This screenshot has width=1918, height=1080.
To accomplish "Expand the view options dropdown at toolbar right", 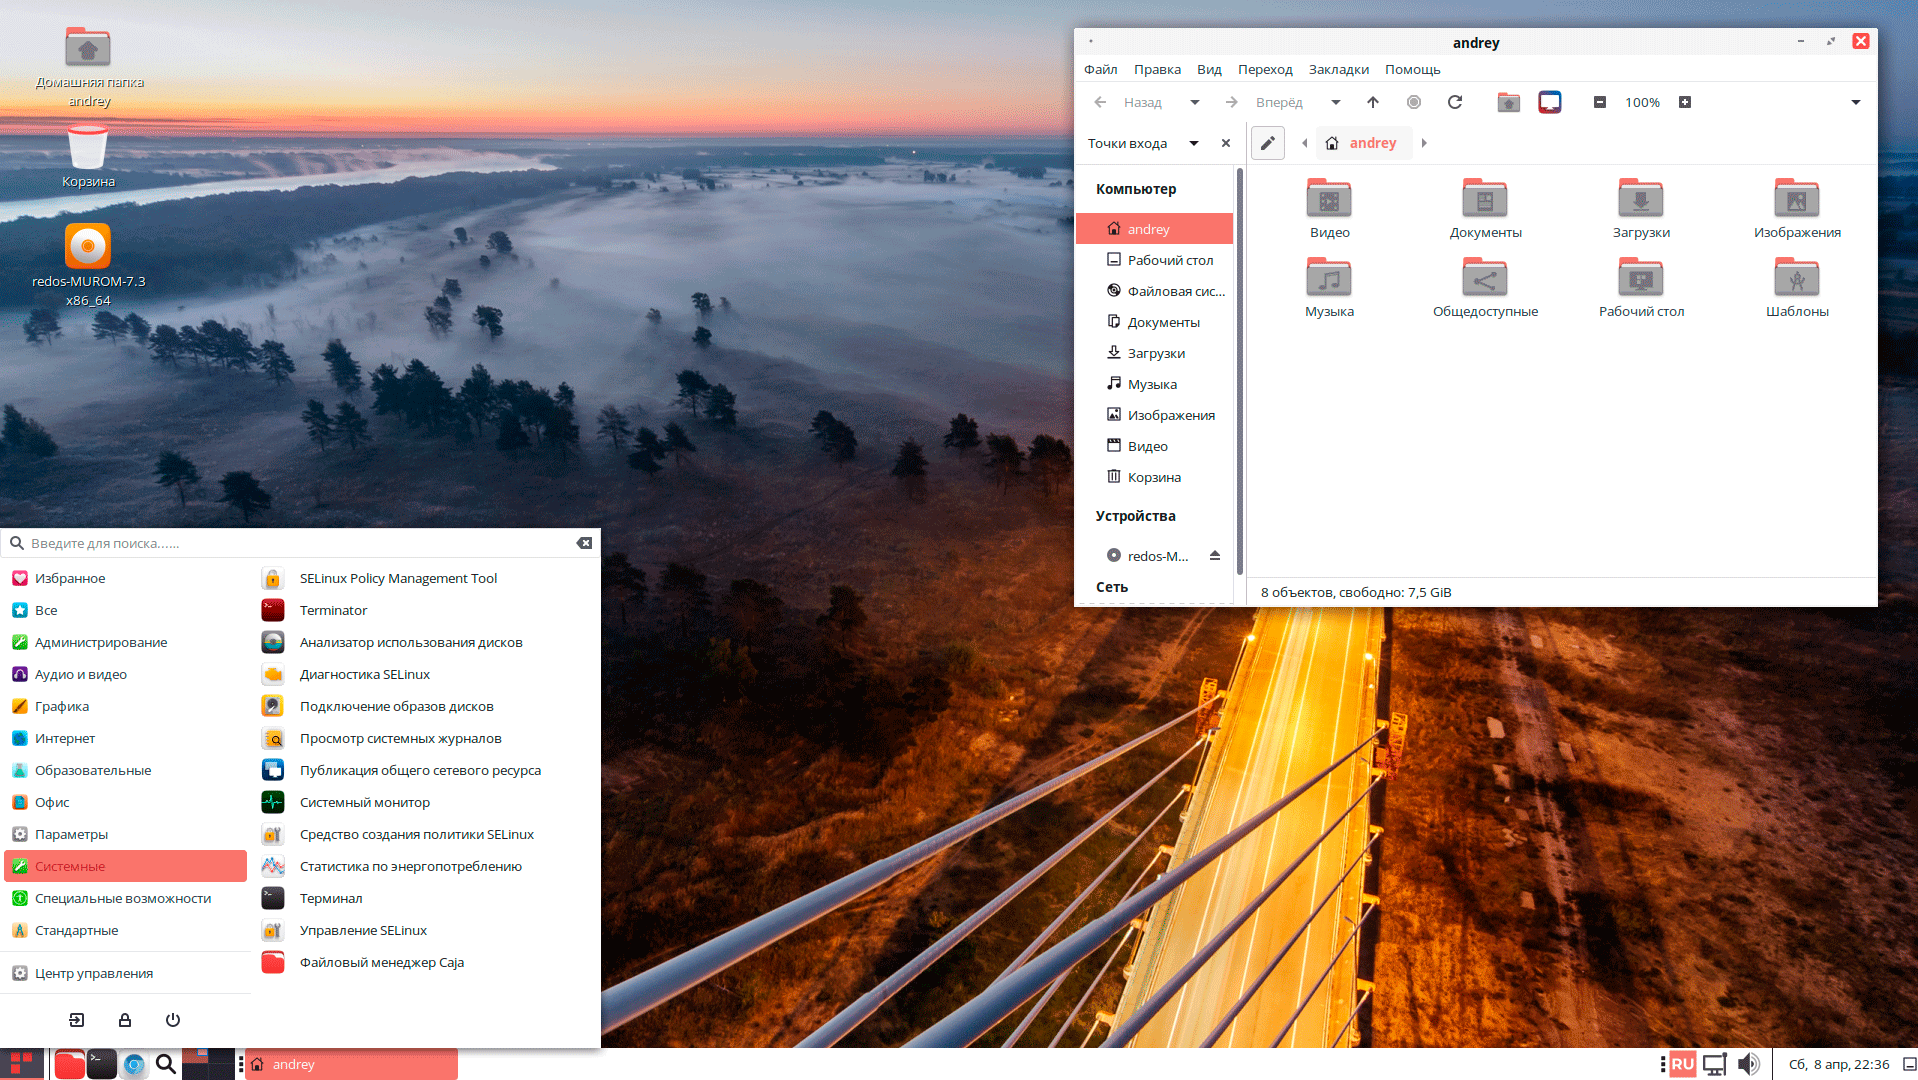I will (x=1856, y=102).
